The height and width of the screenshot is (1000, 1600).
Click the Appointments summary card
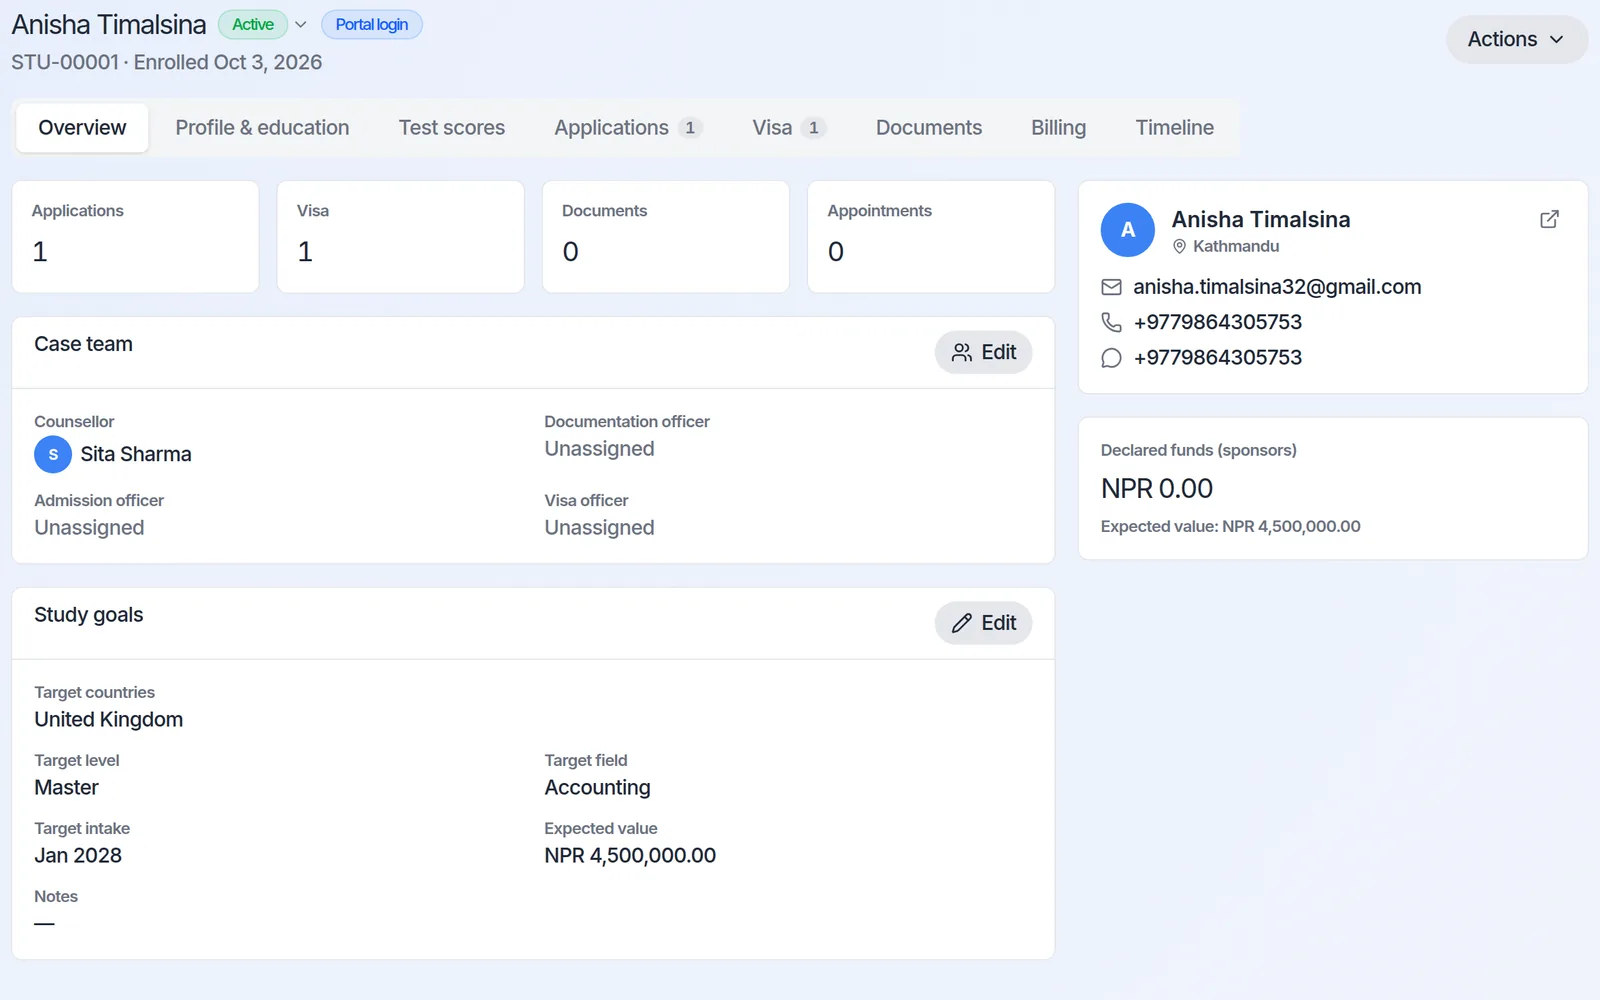pos(931,237)
